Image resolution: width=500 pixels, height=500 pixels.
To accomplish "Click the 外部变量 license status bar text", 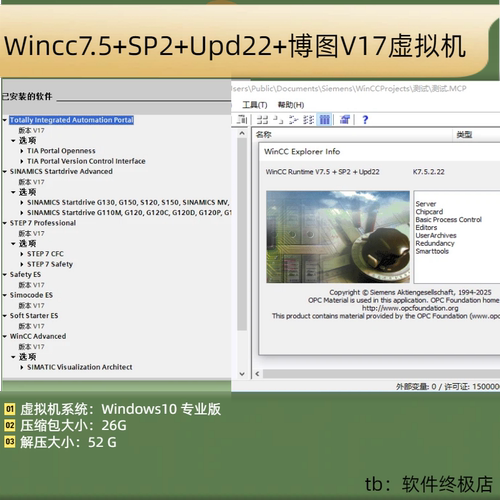I will (448, 387).
